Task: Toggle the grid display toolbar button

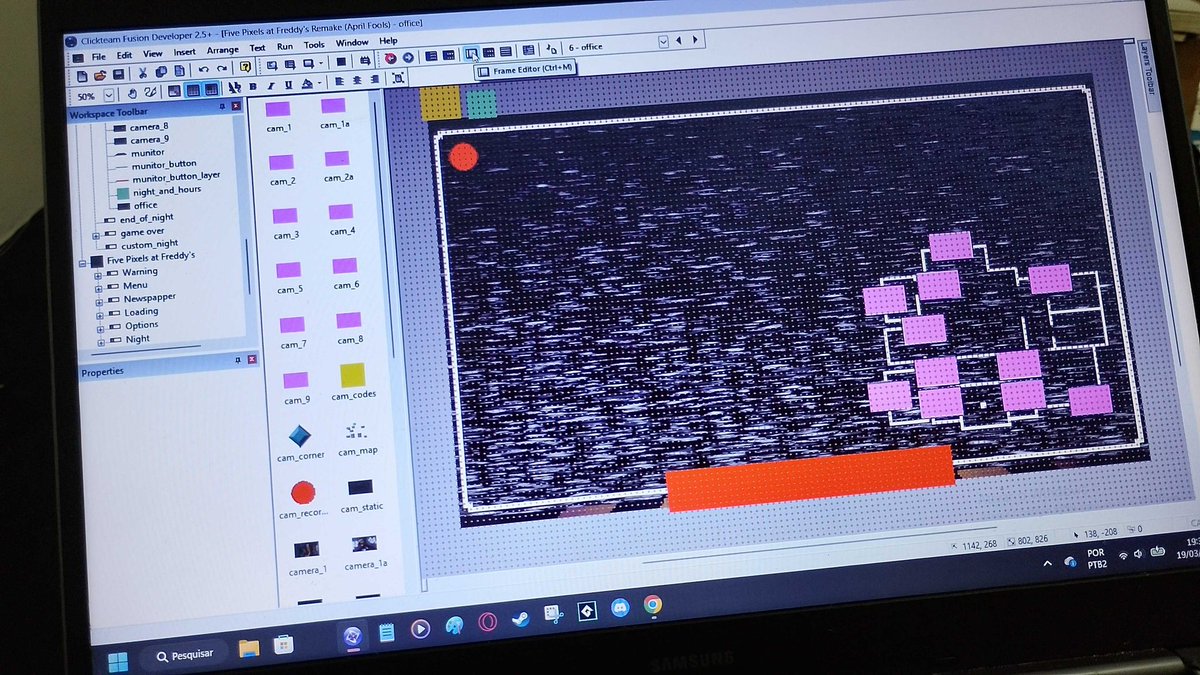Action: (193, 90)
